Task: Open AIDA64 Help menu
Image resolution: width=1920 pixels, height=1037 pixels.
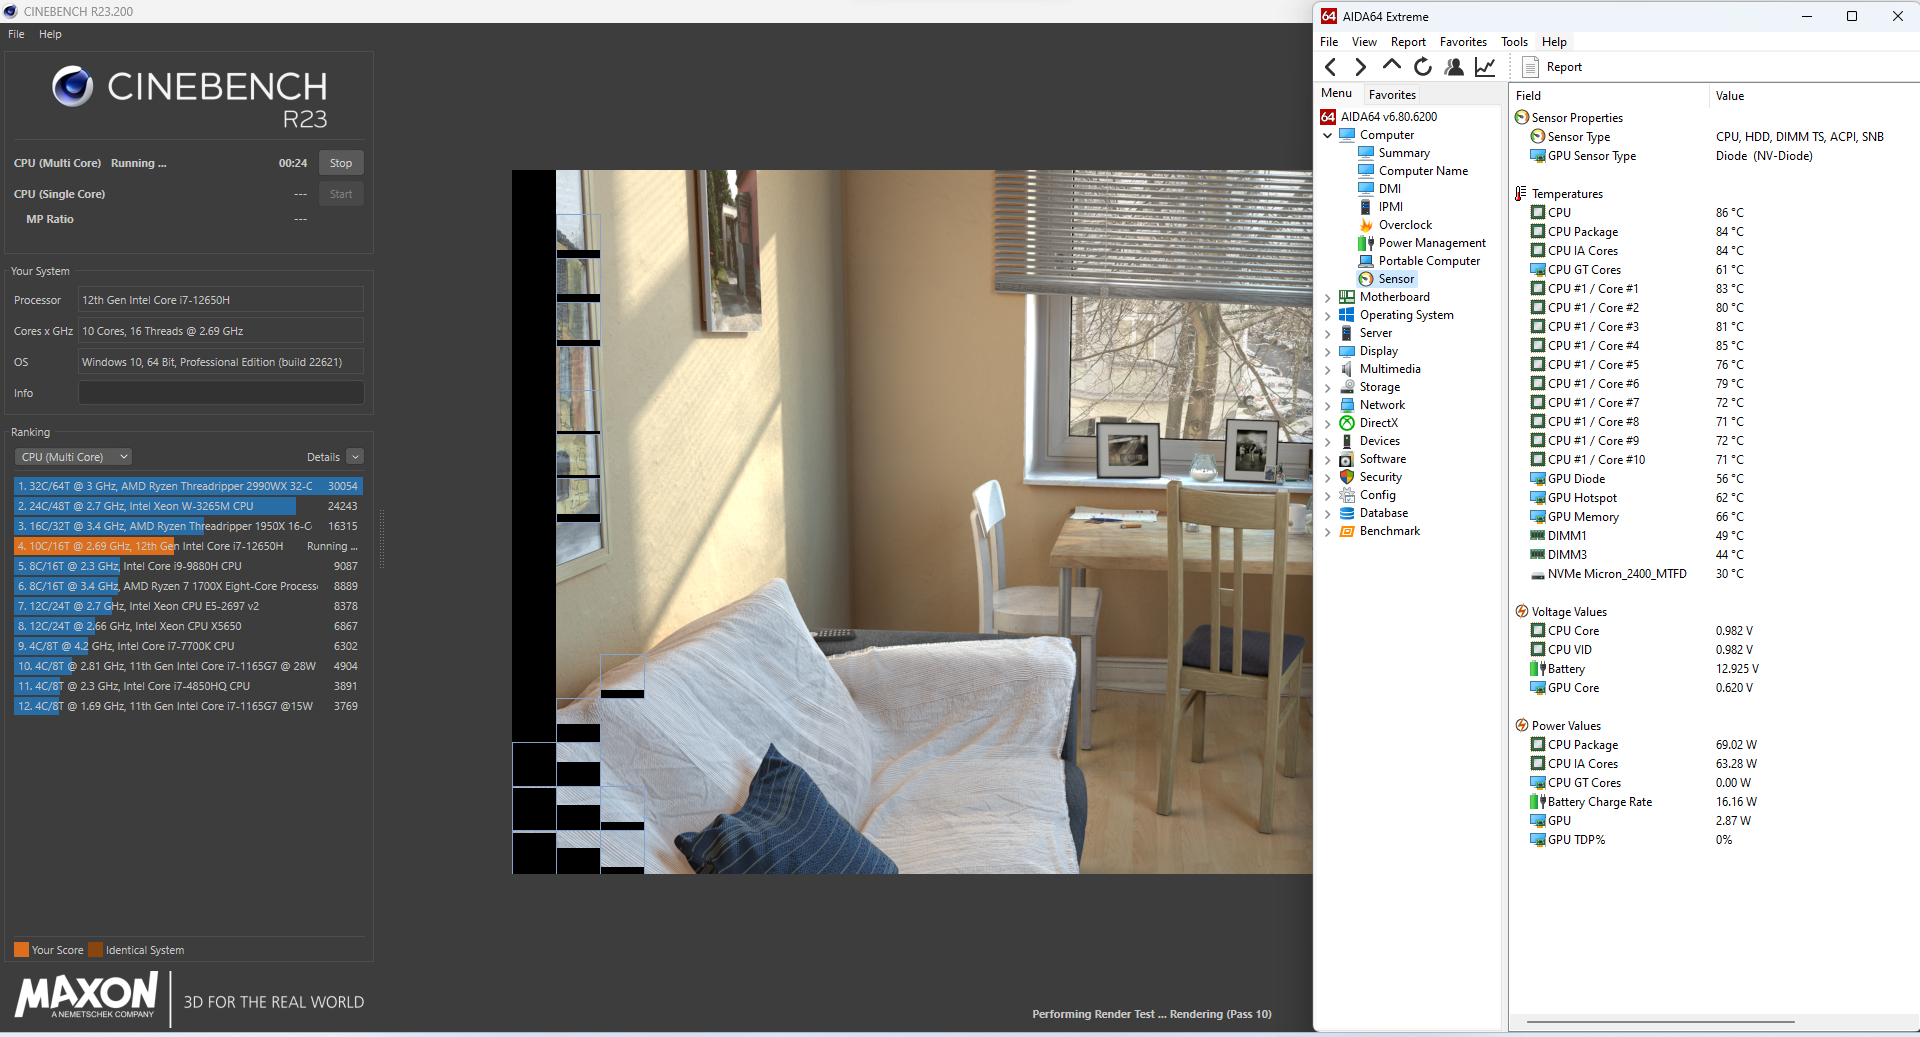Action: coord(1554,42)
